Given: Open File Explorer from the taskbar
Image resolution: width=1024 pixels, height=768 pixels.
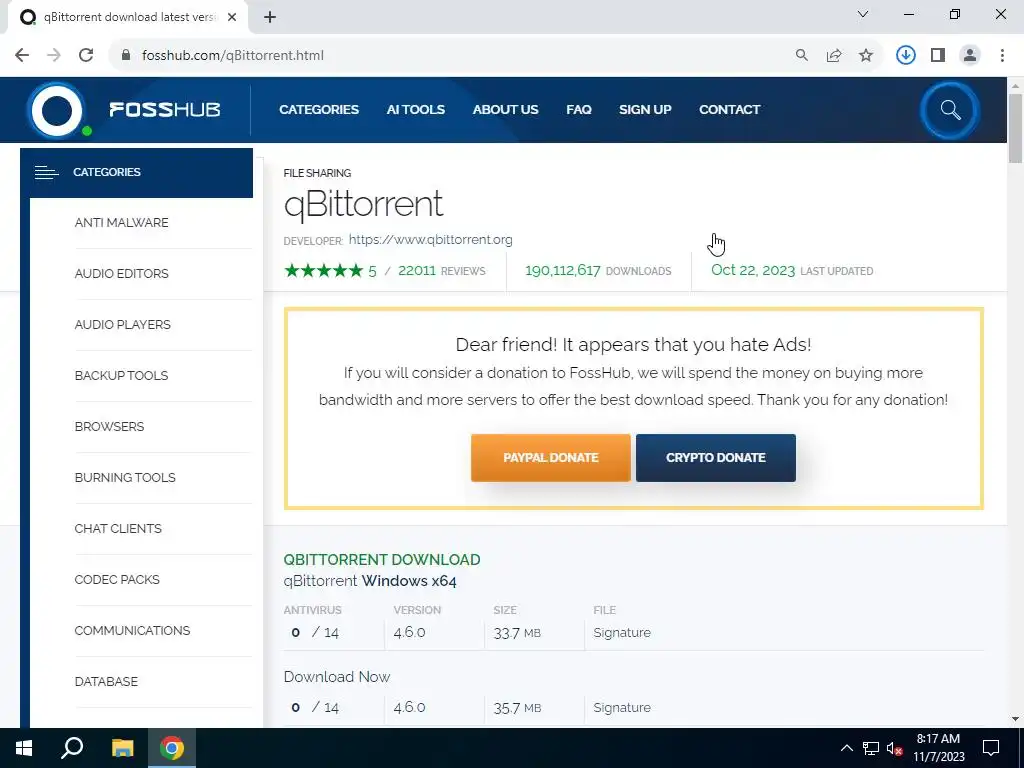Looking at the screenshot, I should coord(122,748).
